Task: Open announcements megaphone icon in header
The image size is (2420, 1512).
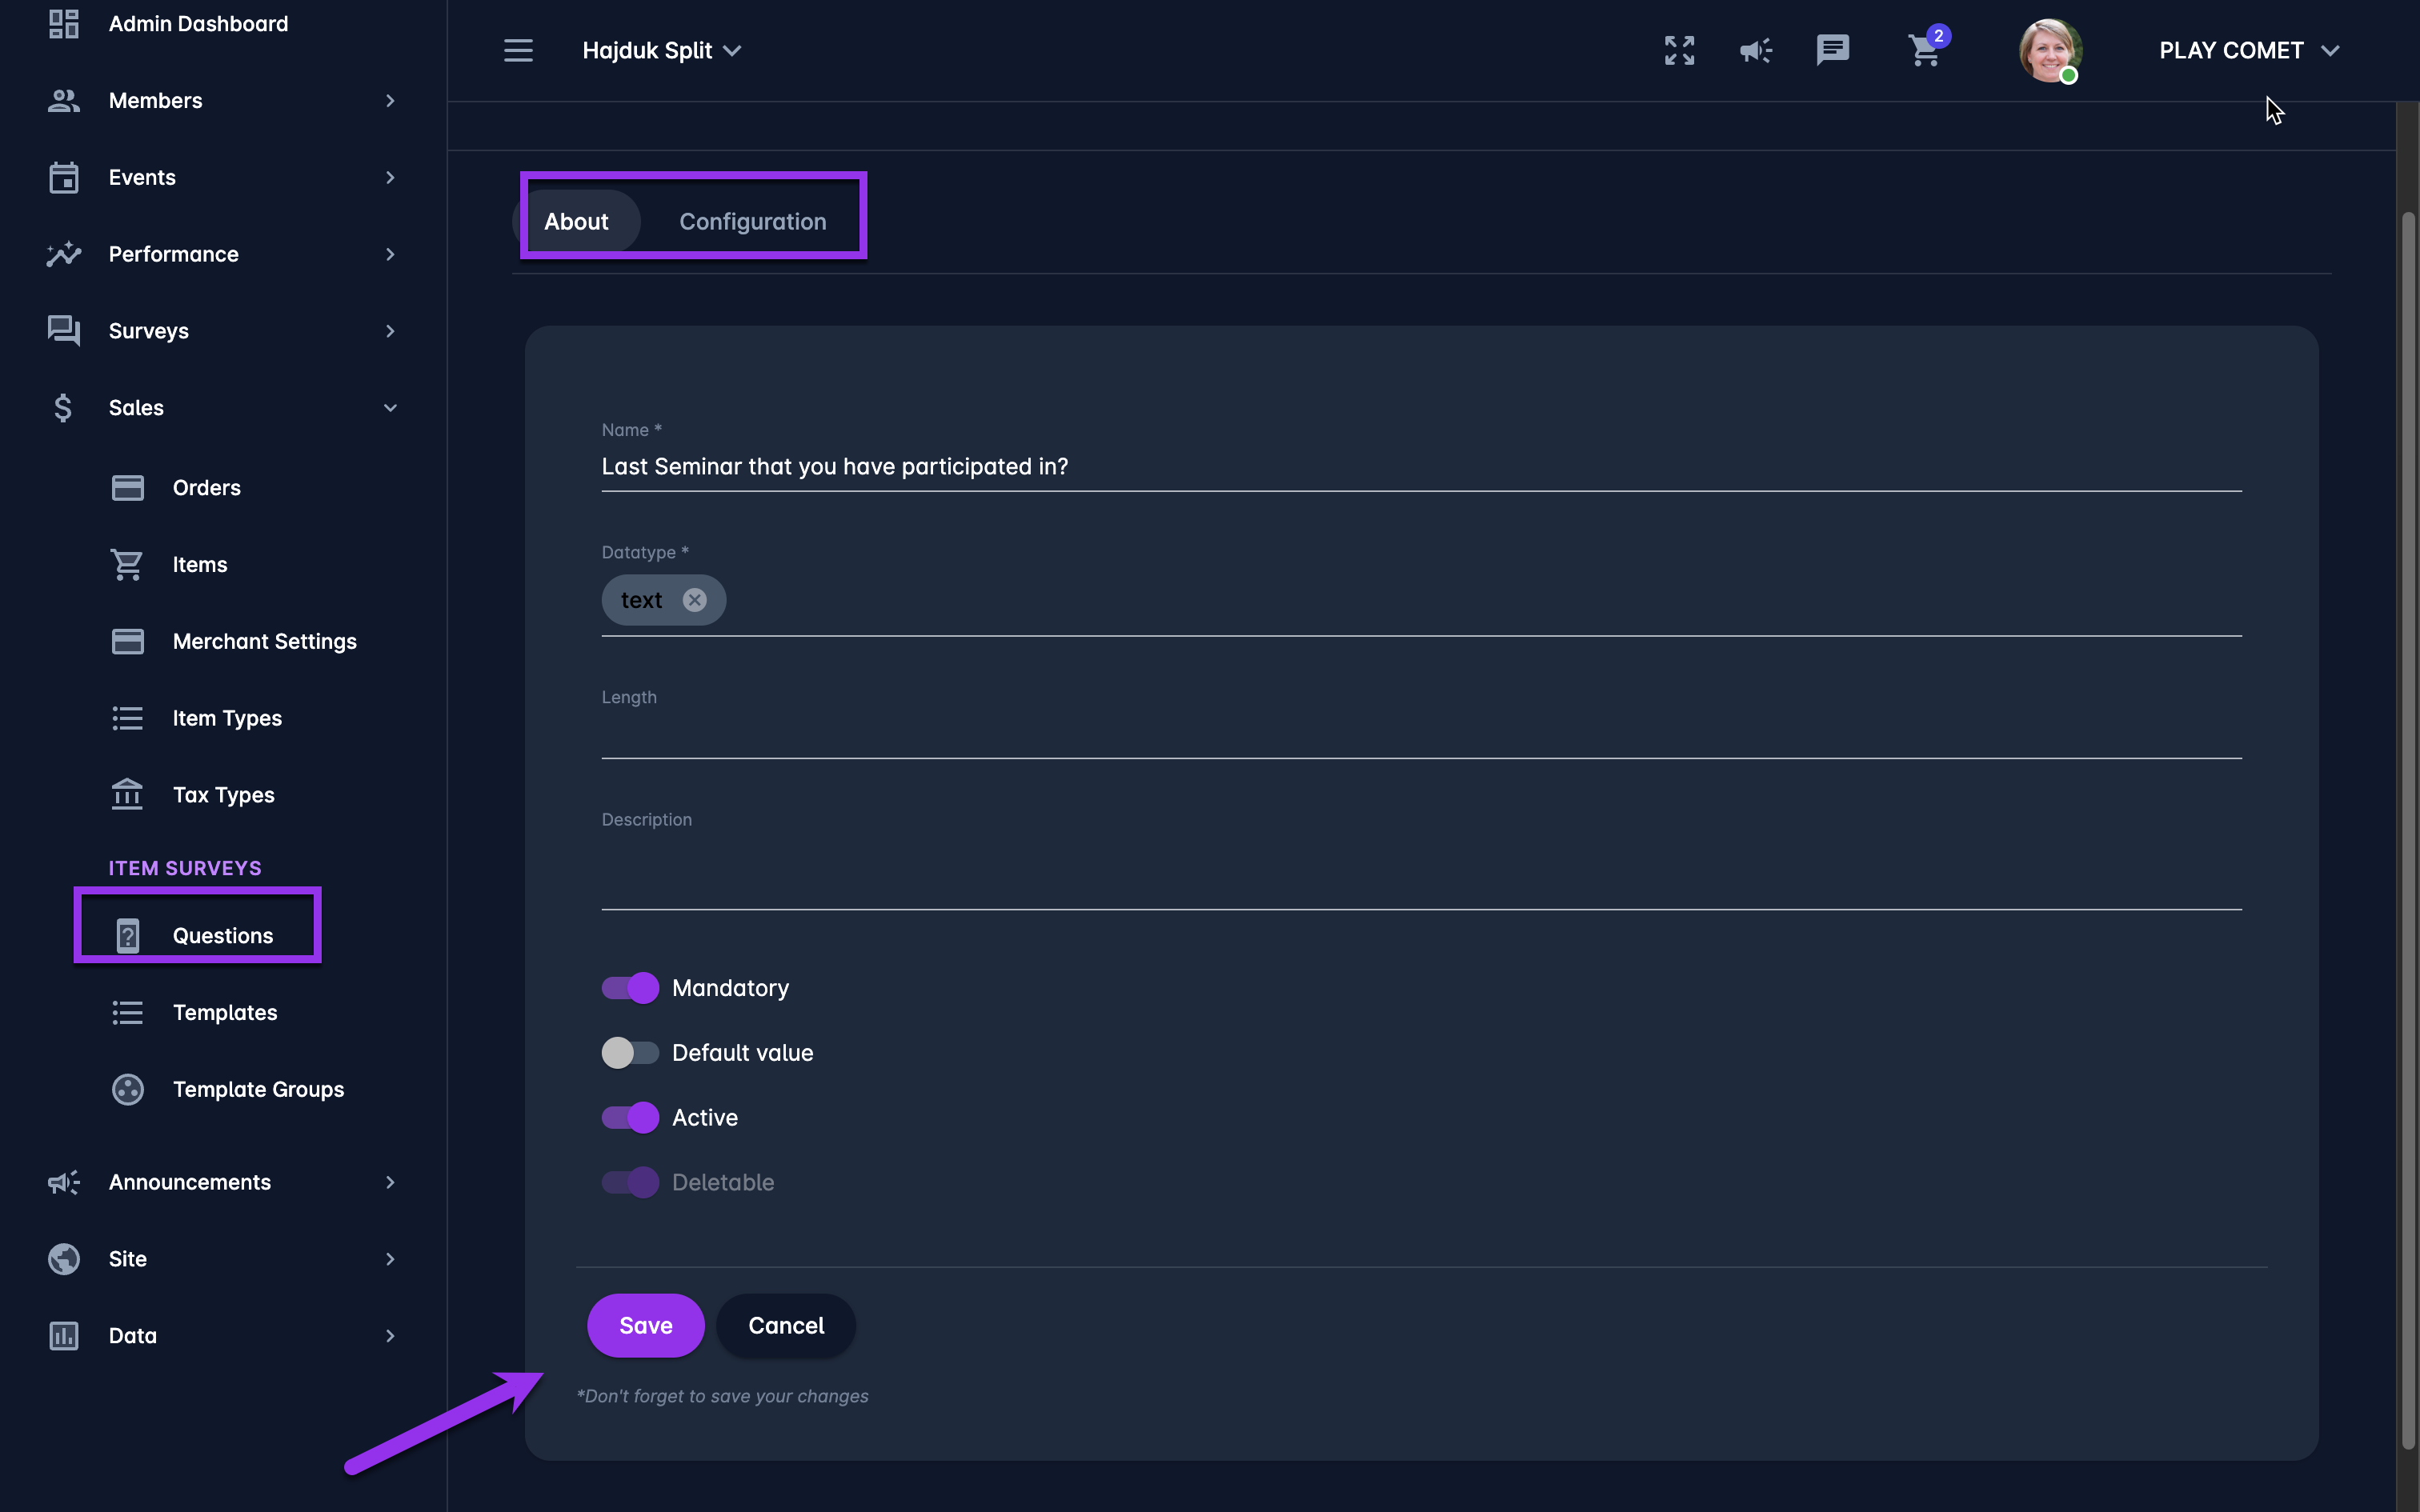Action: (1755, 50)
